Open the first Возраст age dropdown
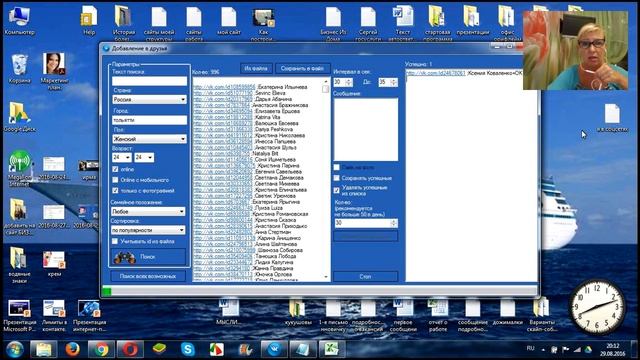Viewport: 640px width, 360px height. tap(121, 157)
